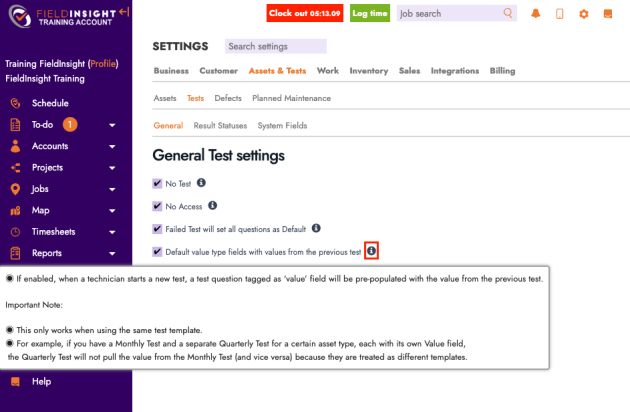
Task: Expand the Accounts menu arrow
Action: (112, 146)
